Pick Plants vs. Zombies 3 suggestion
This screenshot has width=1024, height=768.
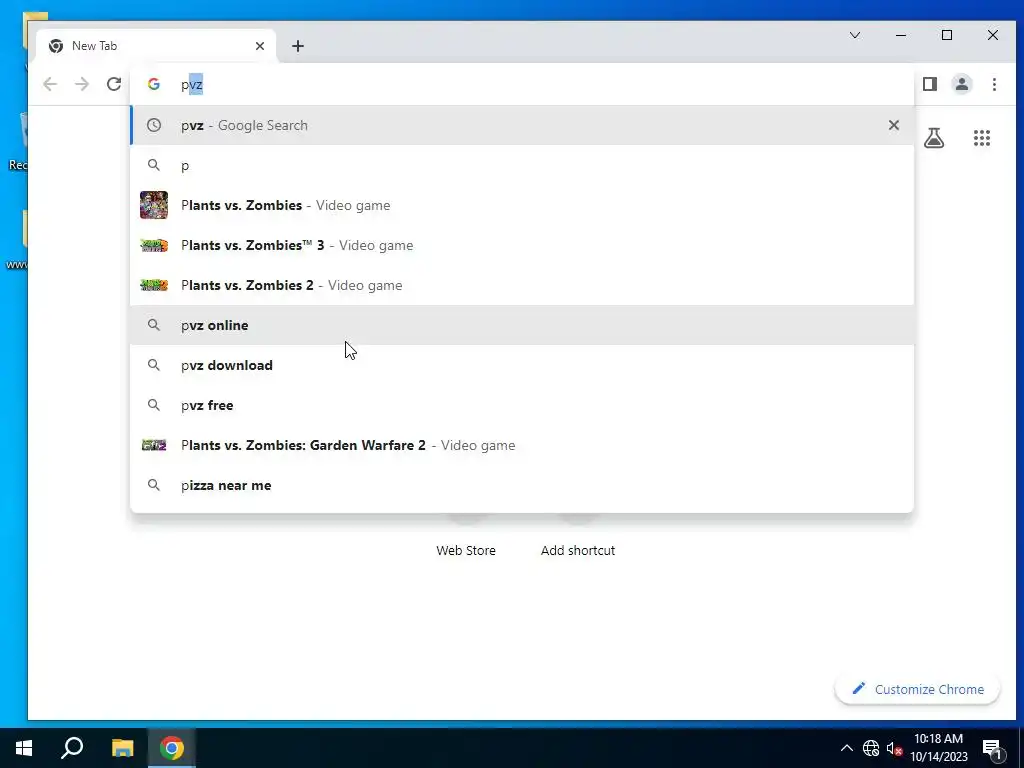pos(521,246)
